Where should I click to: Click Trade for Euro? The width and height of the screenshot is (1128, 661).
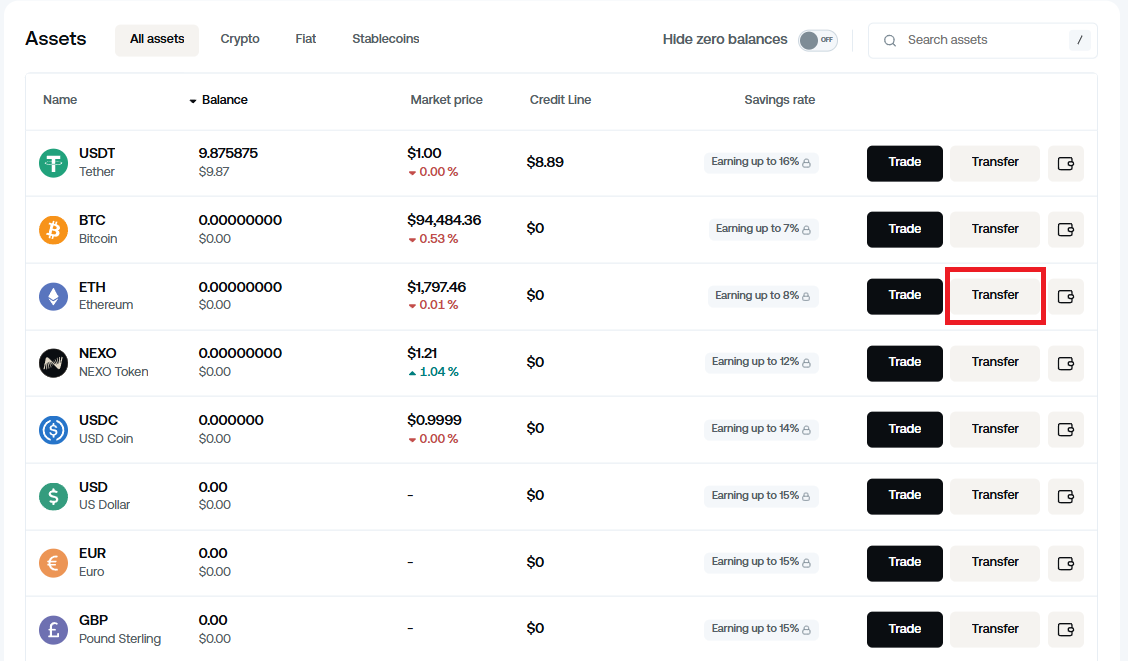904,563
